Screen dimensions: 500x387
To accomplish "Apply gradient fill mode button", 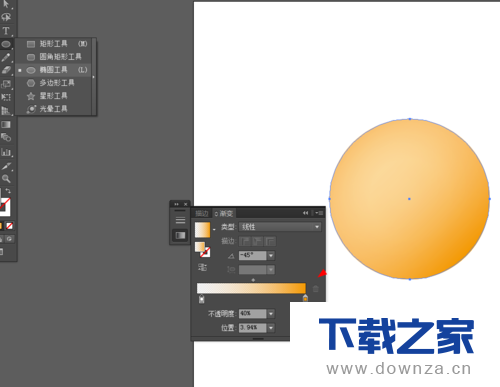I will (x=1, y=226).
